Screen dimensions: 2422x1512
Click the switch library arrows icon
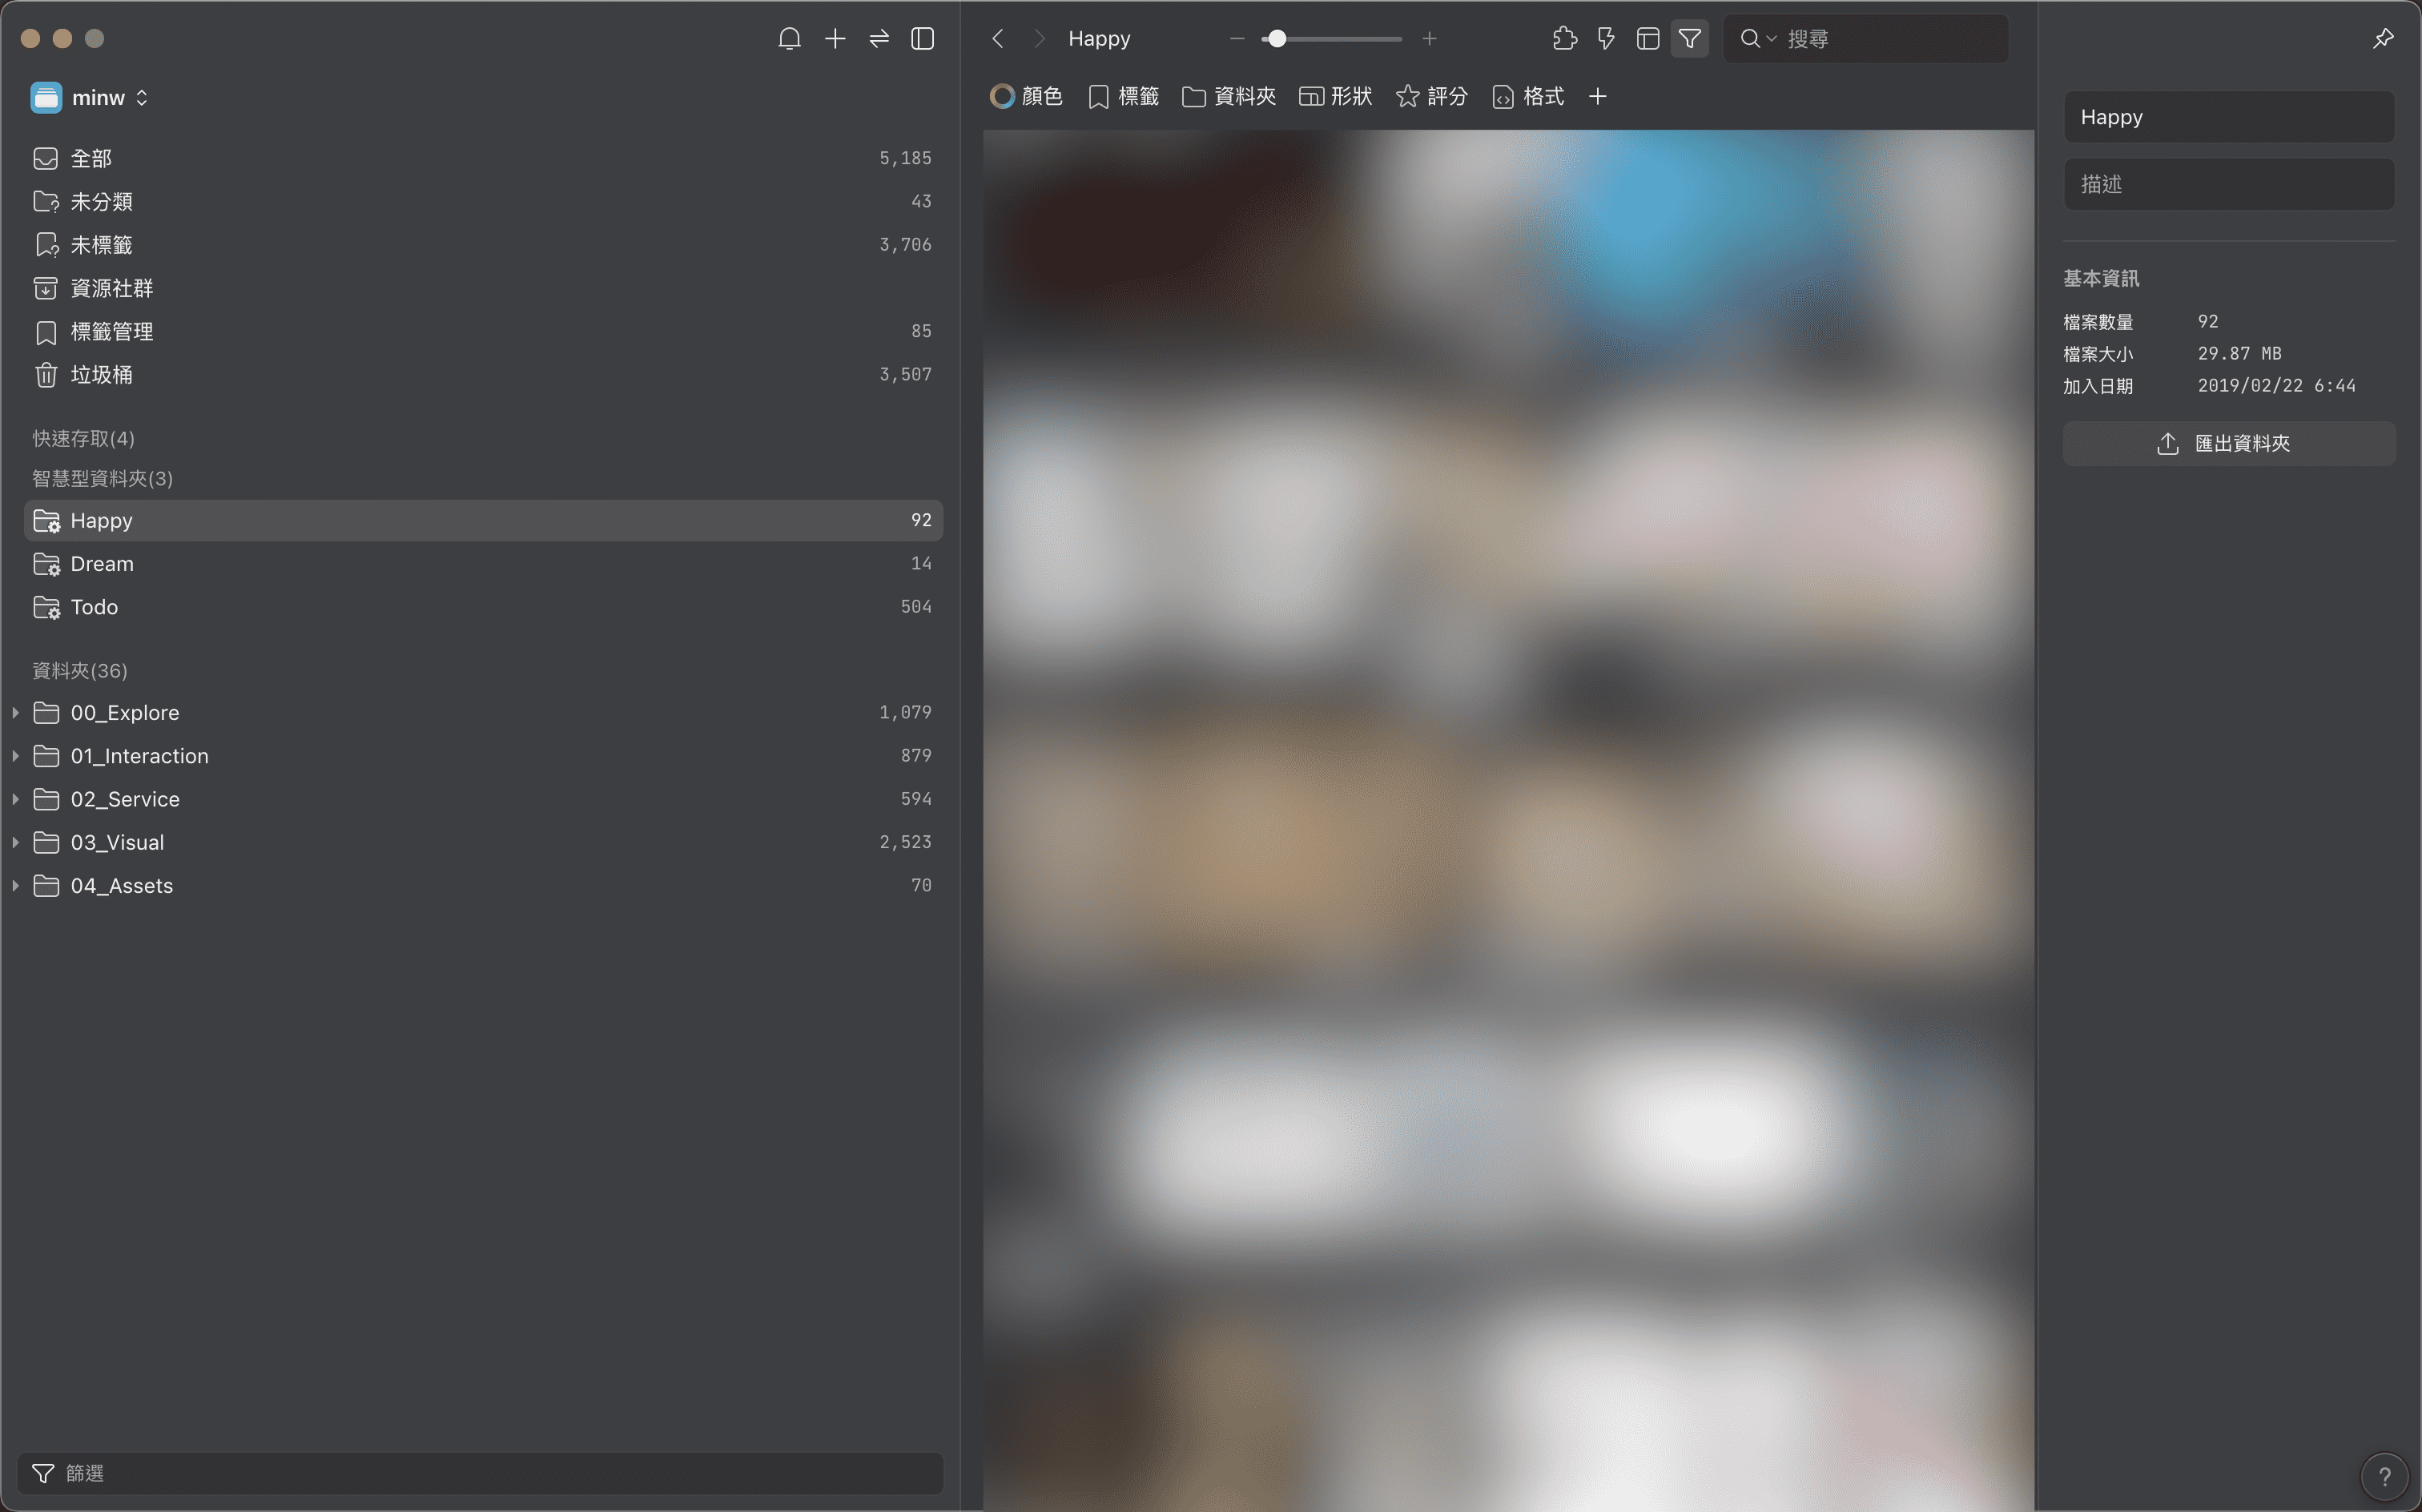pyautogui.click(x=879, y=38)
